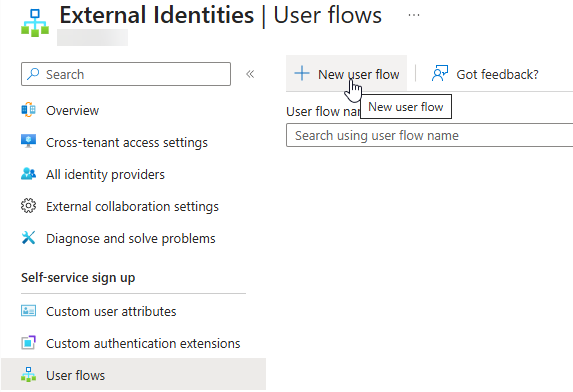Select User flows in sidebar
Image resolution: width=573 pixels, height=392 pixels.
[133, 374]
